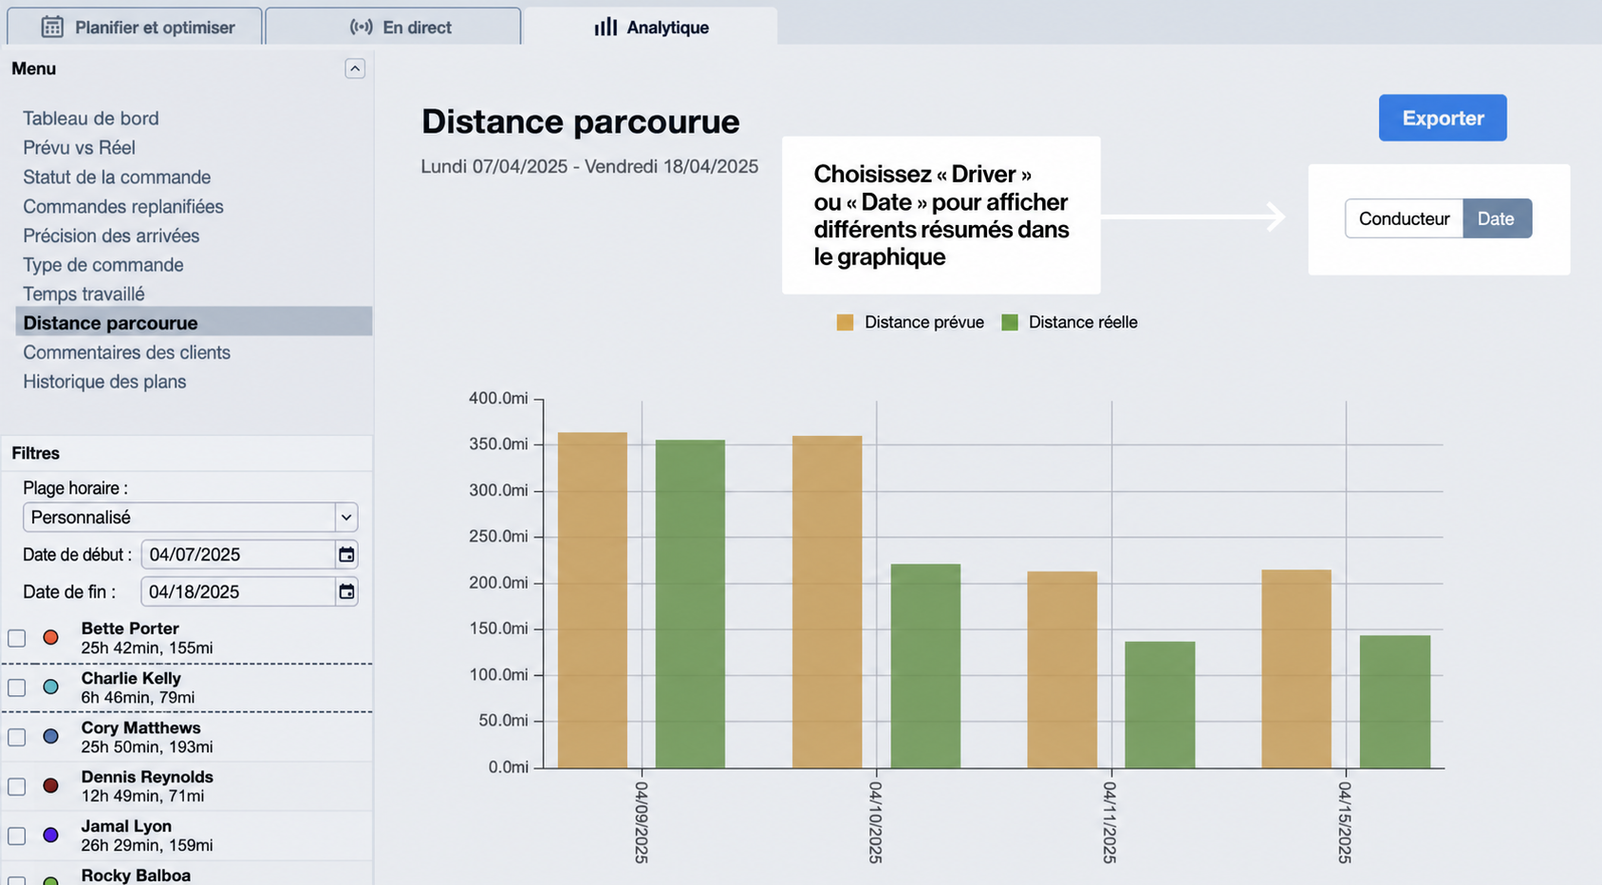Click Bette Porter's orange color dot
This screenshot has width=1602, height=885.
51,637
